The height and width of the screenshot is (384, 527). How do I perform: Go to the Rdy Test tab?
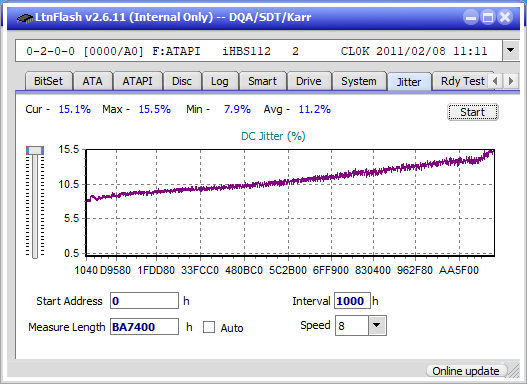(x=462, y=81)
